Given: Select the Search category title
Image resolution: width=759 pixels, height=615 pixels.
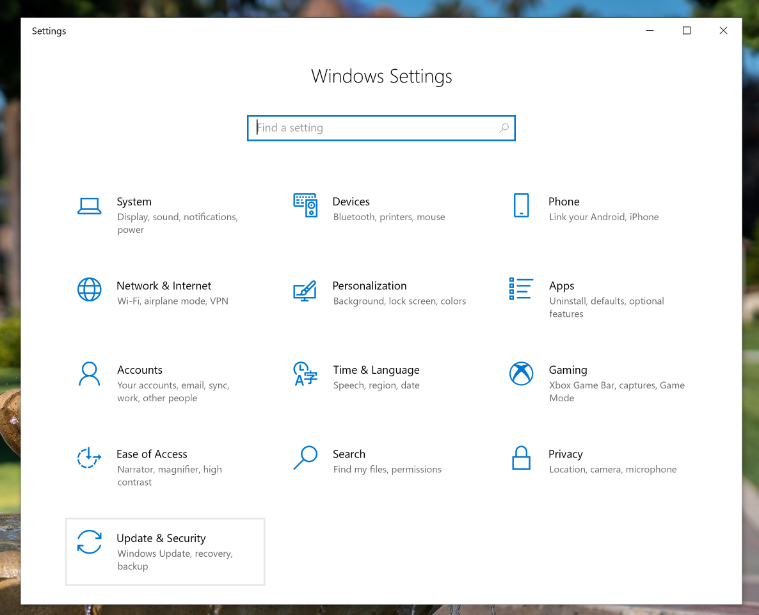Looking at the screenshot, I should point(349,454).
